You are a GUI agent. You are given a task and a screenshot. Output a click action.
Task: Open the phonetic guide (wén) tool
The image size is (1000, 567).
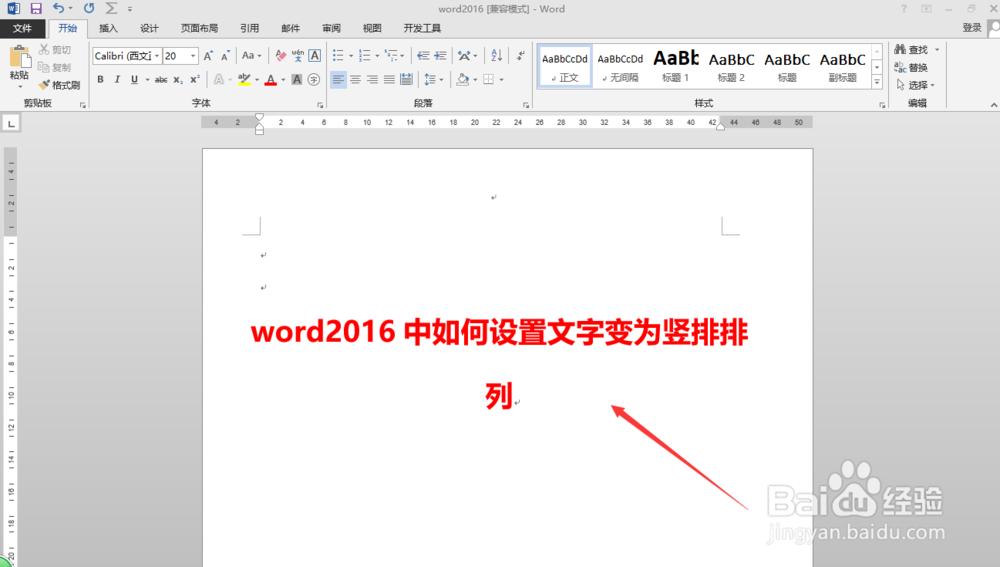[298, 56]
